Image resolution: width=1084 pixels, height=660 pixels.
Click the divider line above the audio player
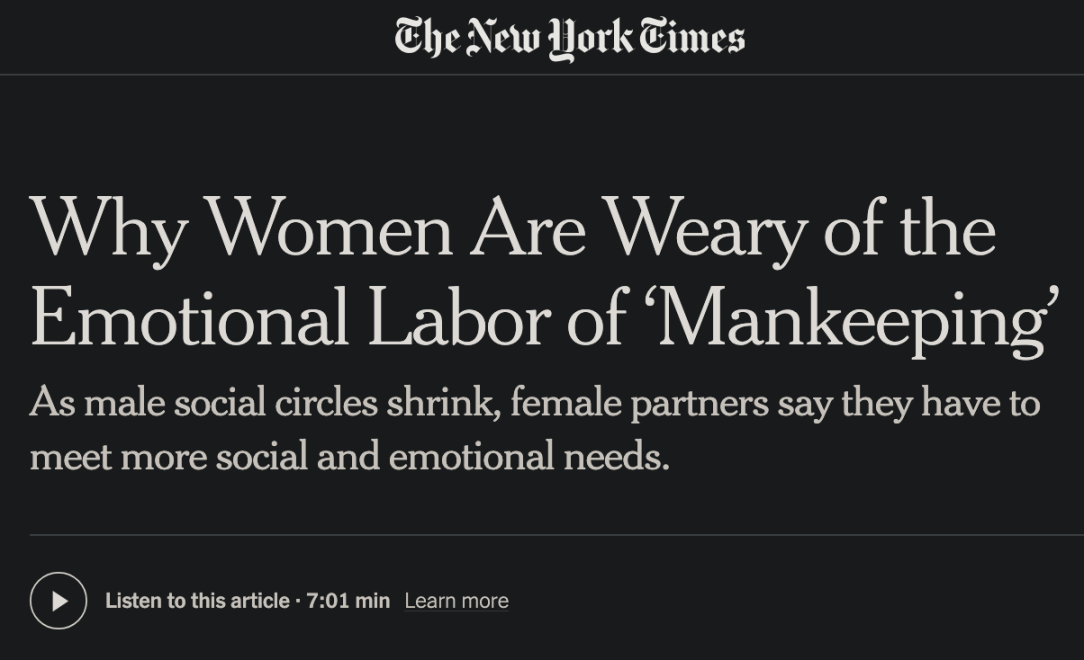(557, 535)
